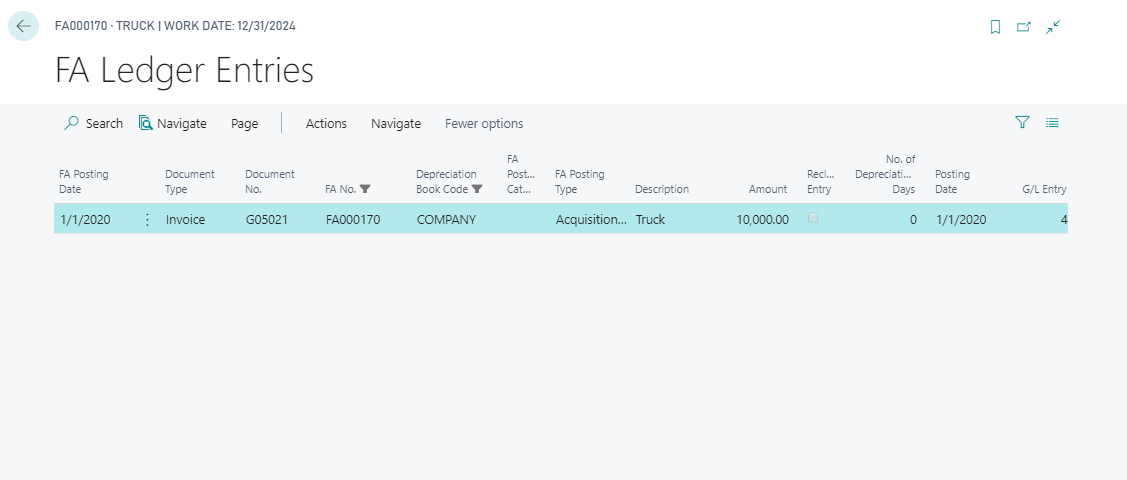Screen dimensions: 1127x480
Task: Select document number G05021 cell
Action: (267, 220)
